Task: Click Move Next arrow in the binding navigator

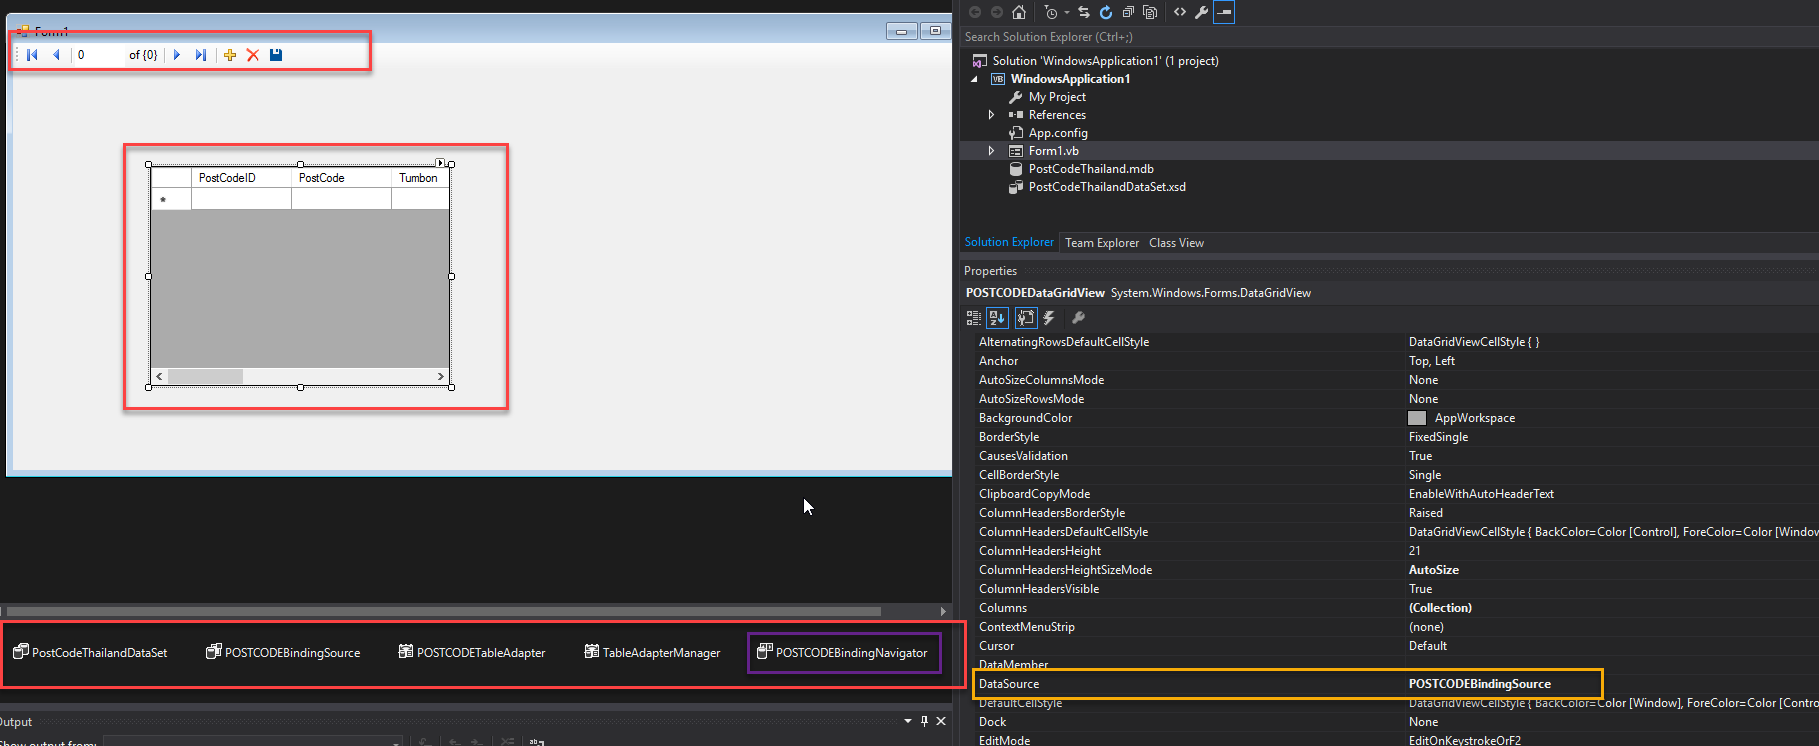Action: (177, 55)
